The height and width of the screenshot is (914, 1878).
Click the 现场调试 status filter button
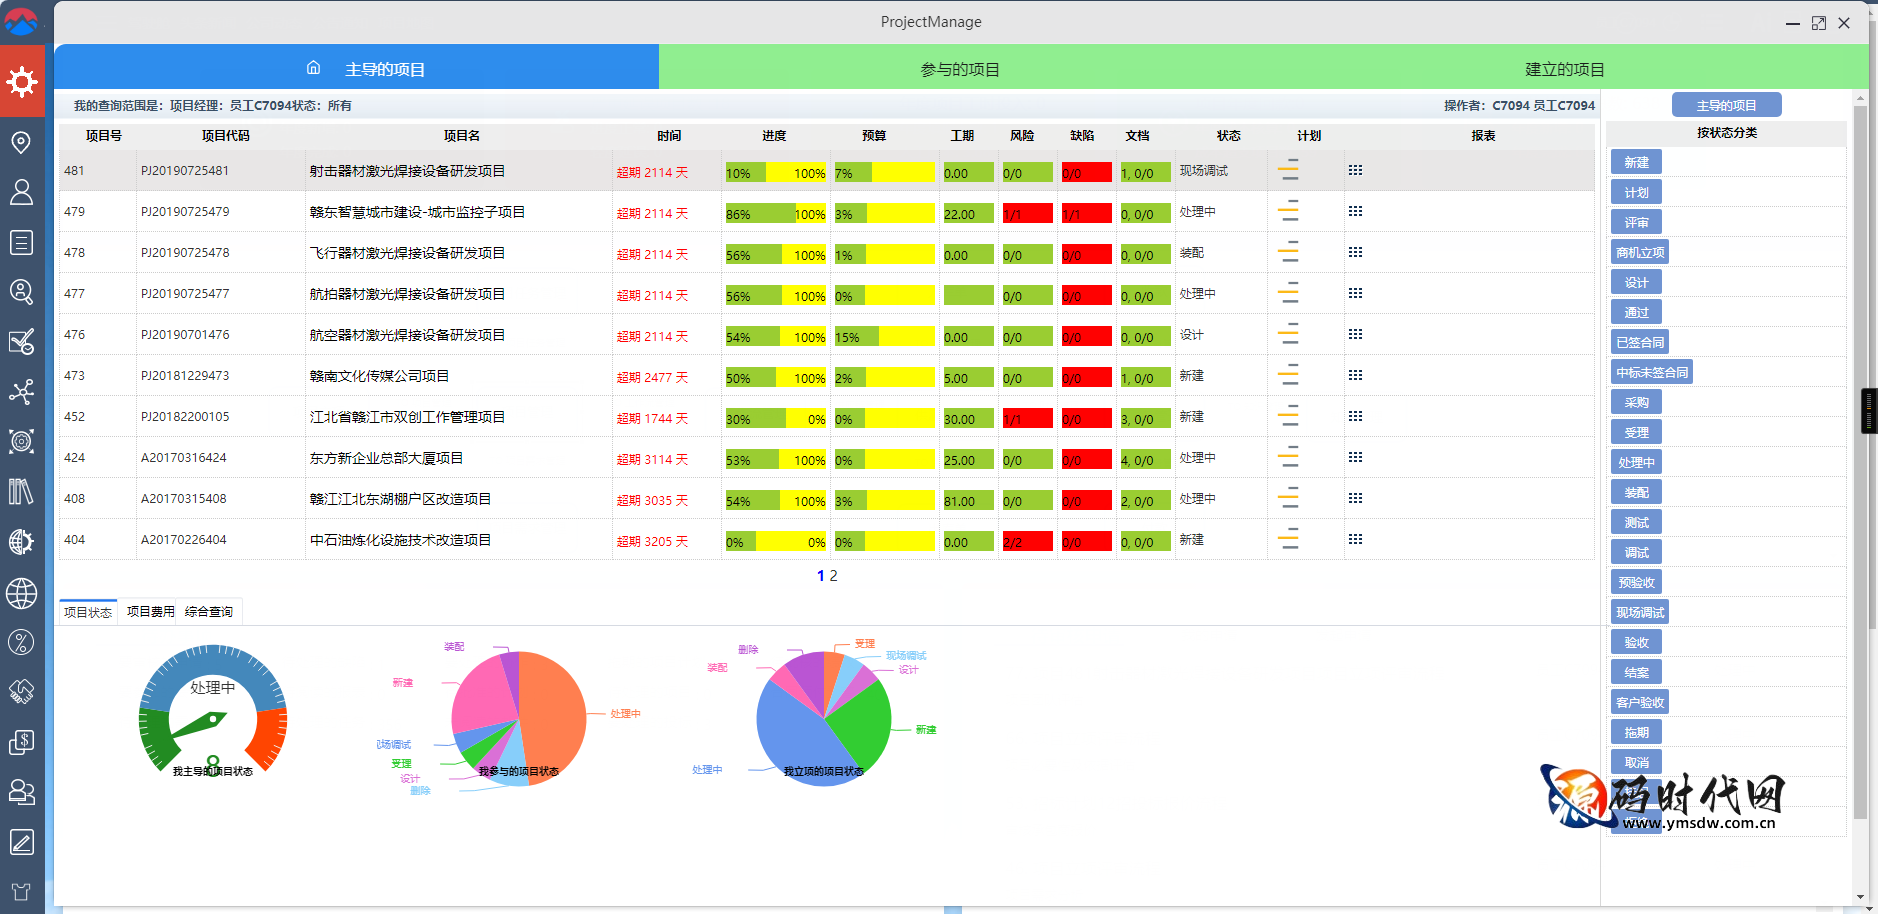(x=1640, y=612)
